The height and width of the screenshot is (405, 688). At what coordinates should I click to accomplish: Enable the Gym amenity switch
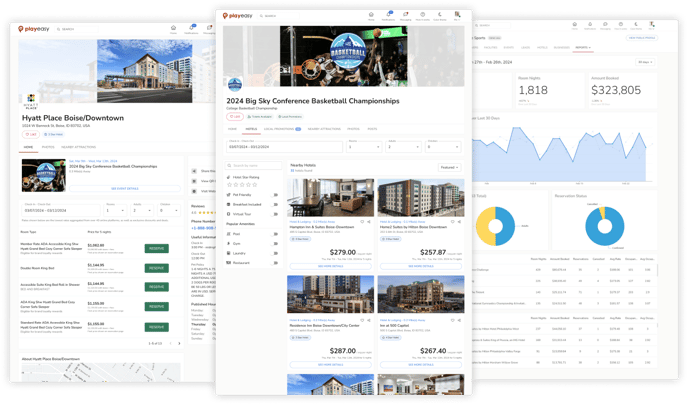tap(275, 244)
